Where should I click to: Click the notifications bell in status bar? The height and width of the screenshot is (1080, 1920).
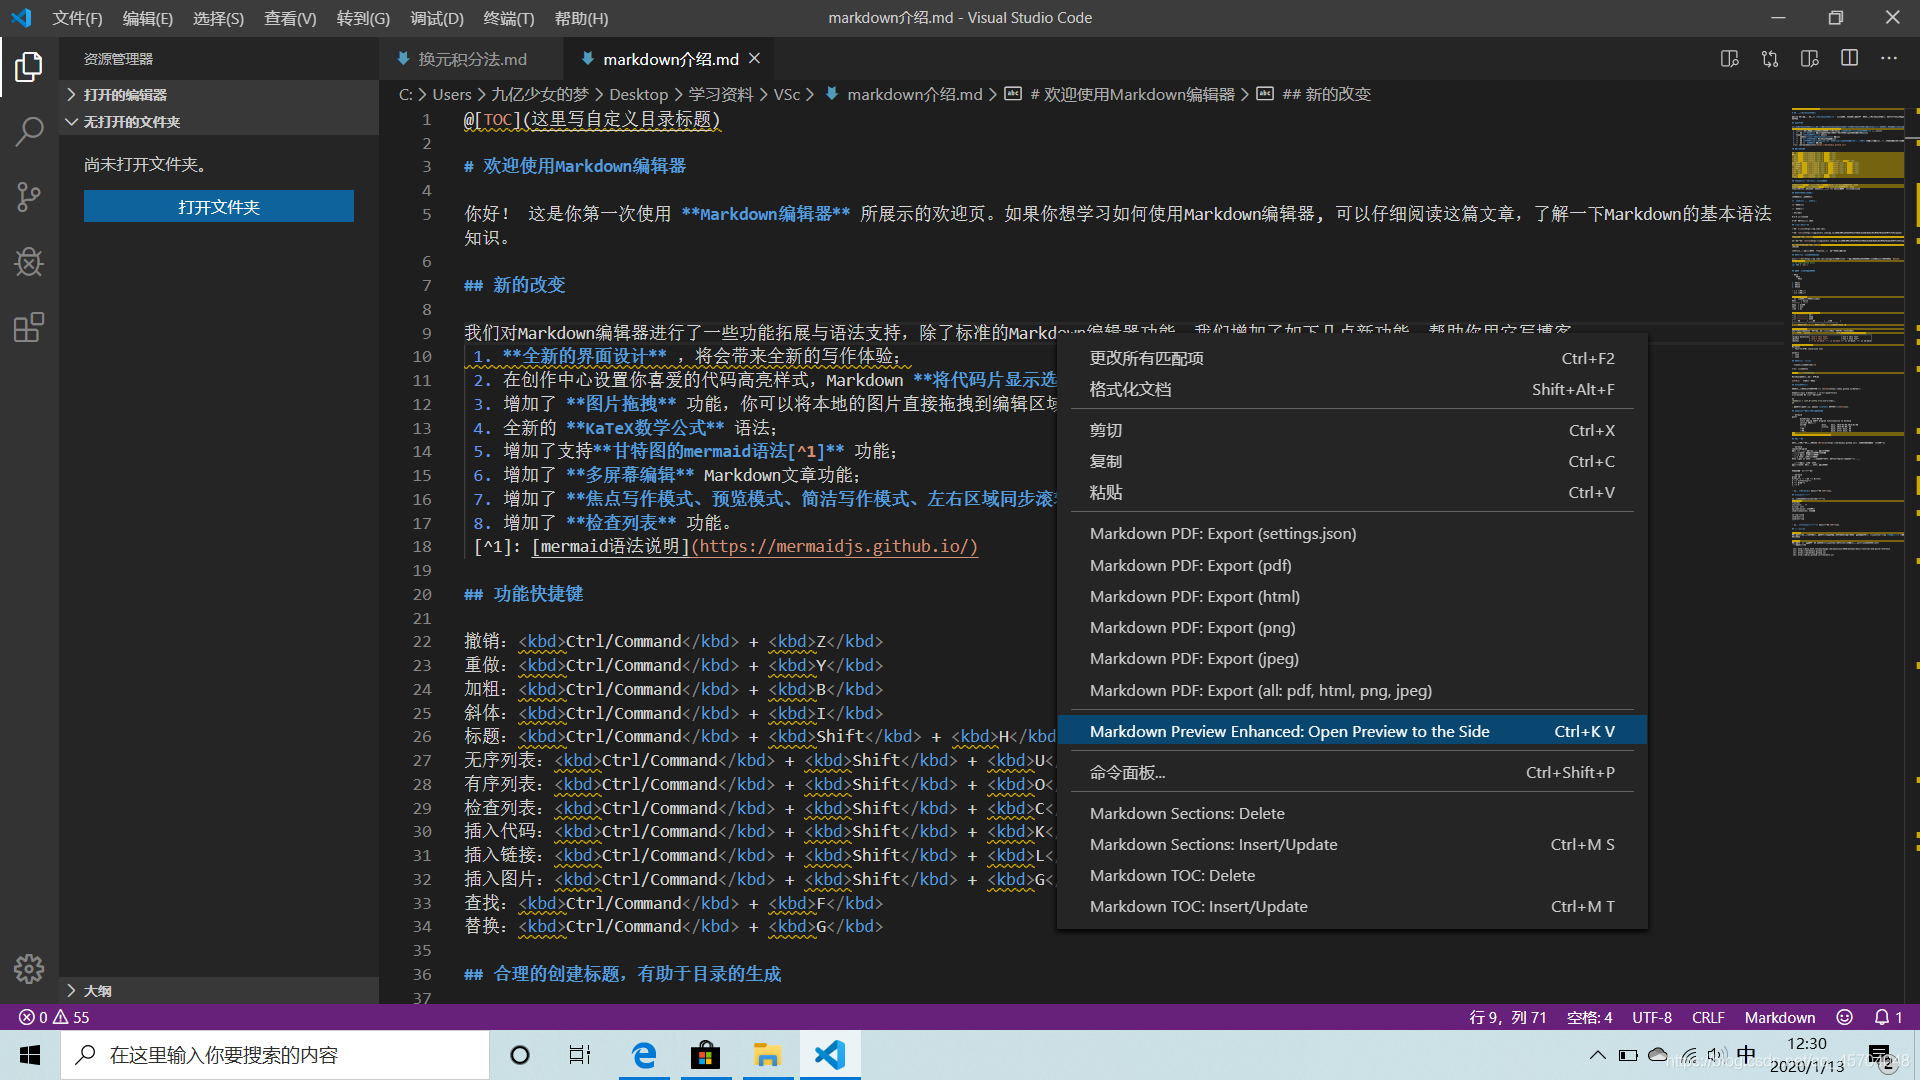coord(1888,1017)
